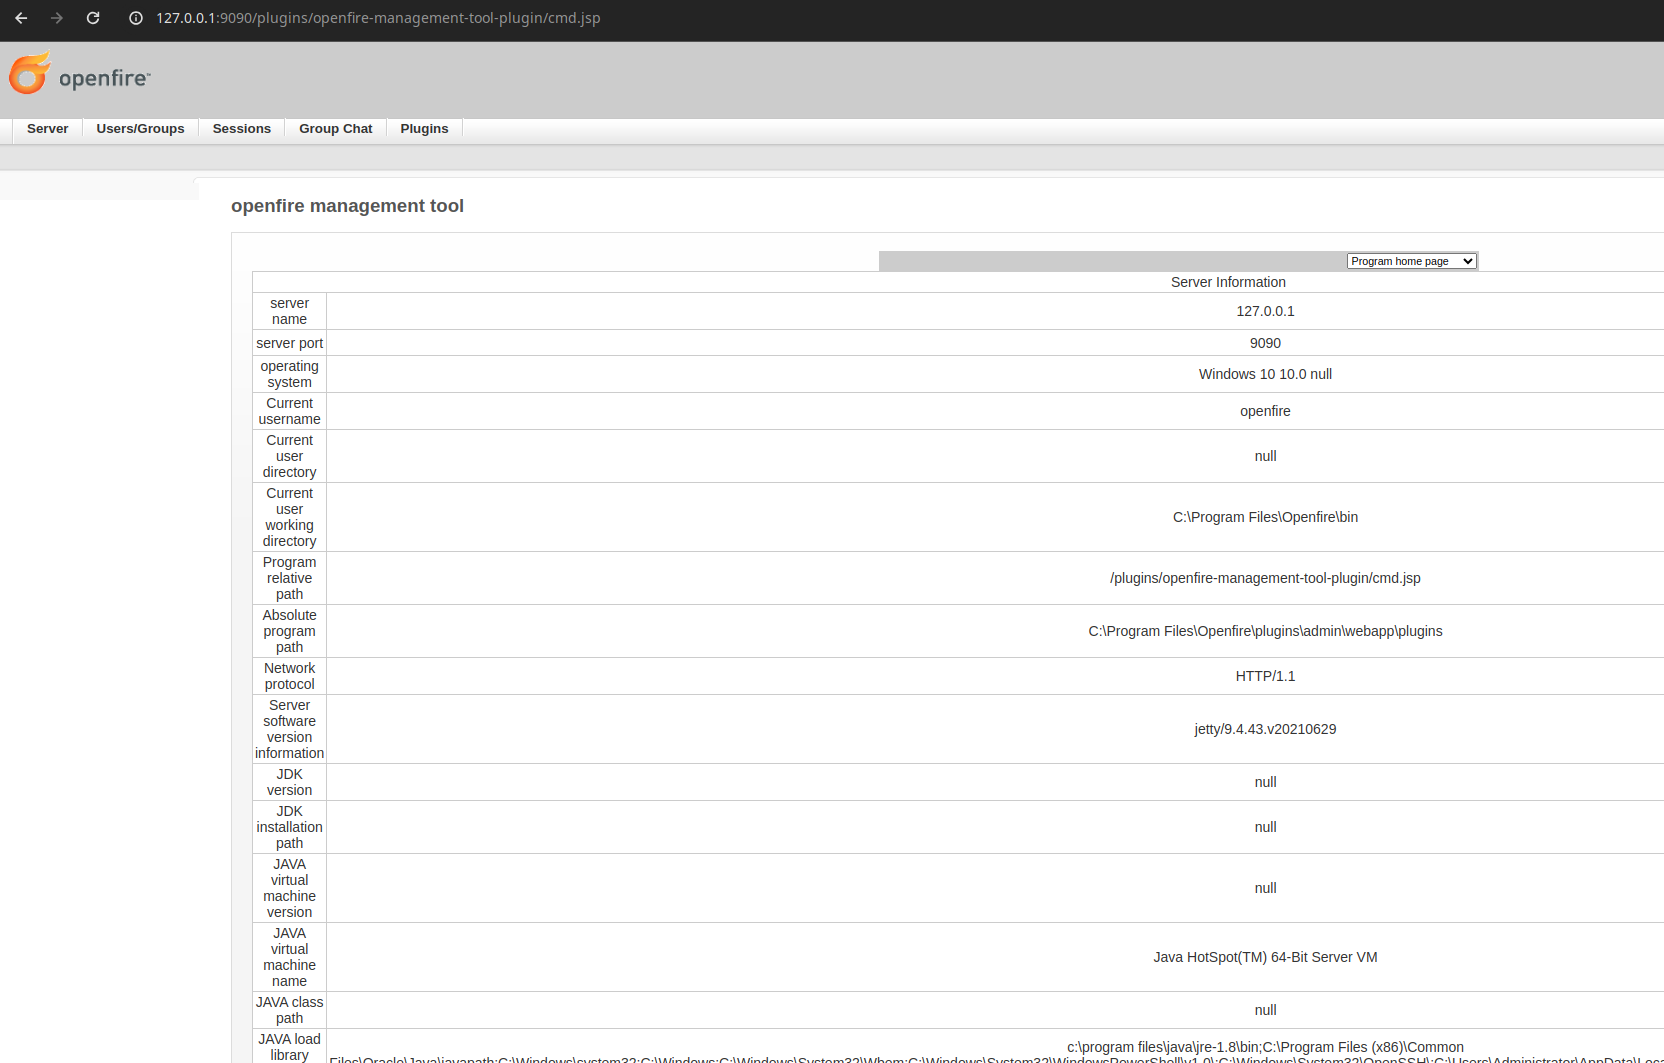
Task: Open the Server tab
Action: click(48, 129)
